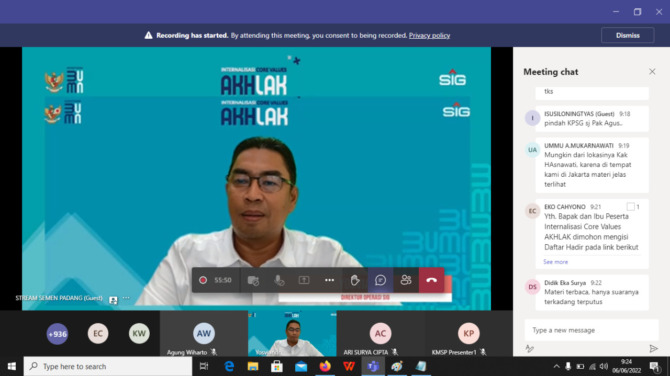This screenshot has height=376, width=670.
Task: Click Didik Eka Surya's message text
Action: point(591,297)
